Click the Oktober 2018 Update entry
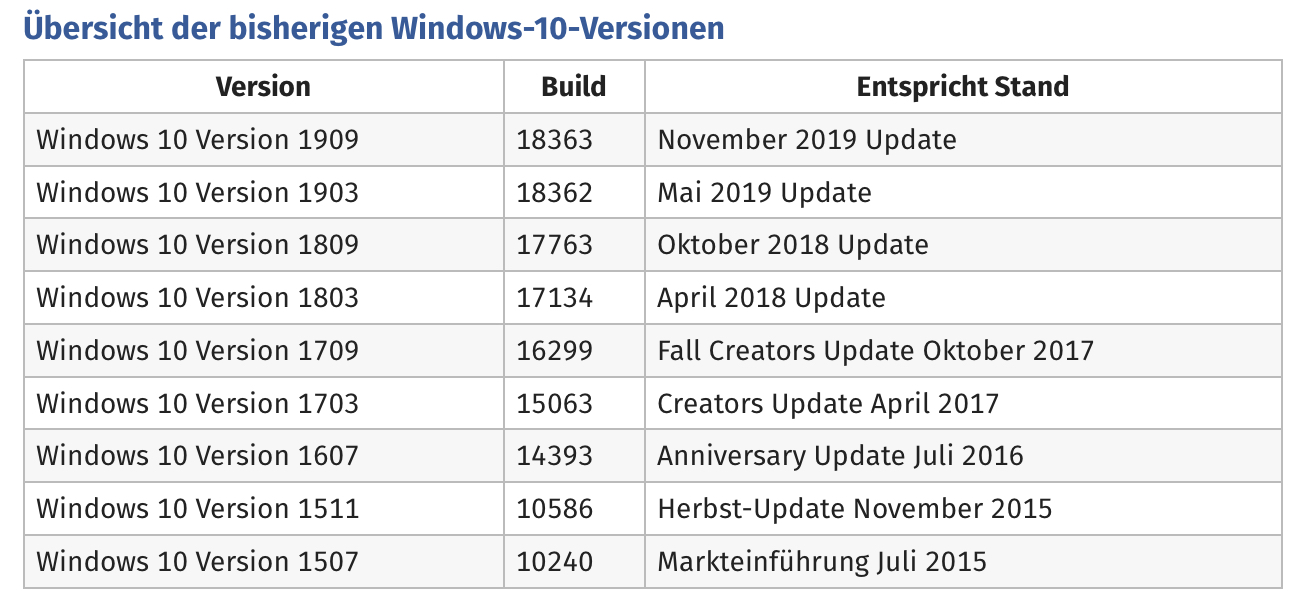Viewport: 1302px width, 598px height. (x=793, y=245)
